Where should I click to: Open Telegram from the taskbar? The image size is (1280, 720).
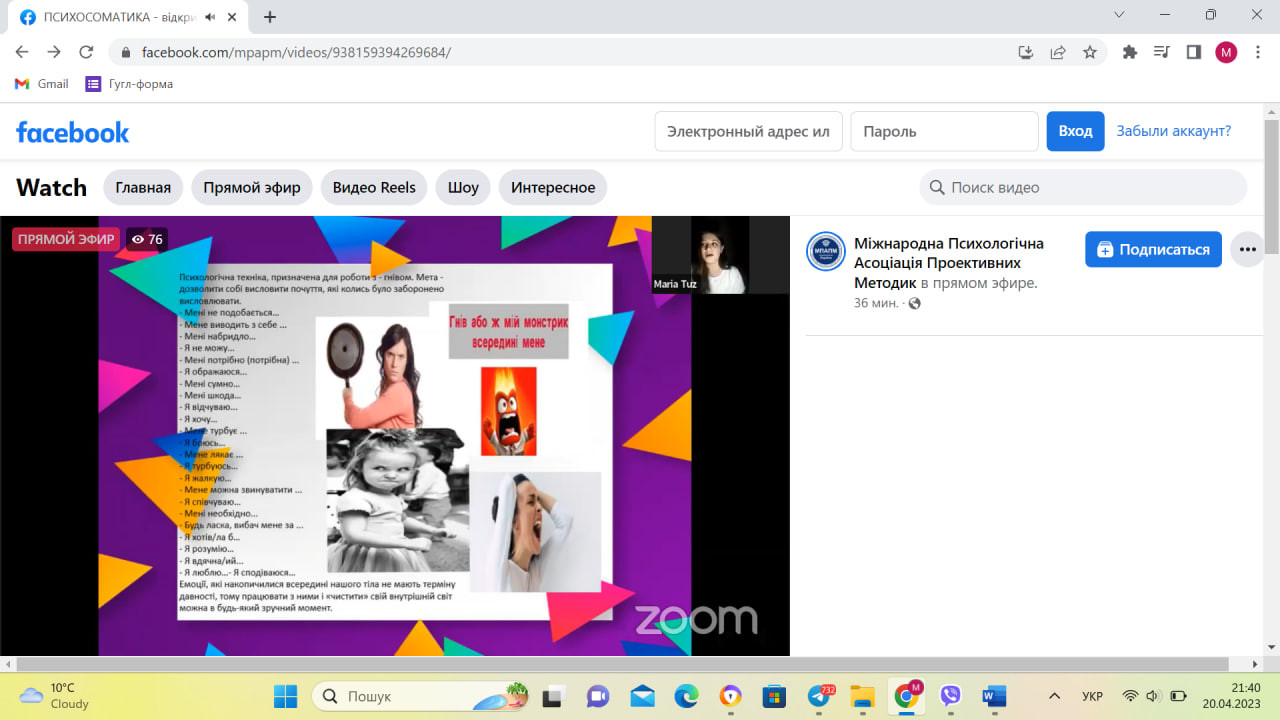click(819, 696)
